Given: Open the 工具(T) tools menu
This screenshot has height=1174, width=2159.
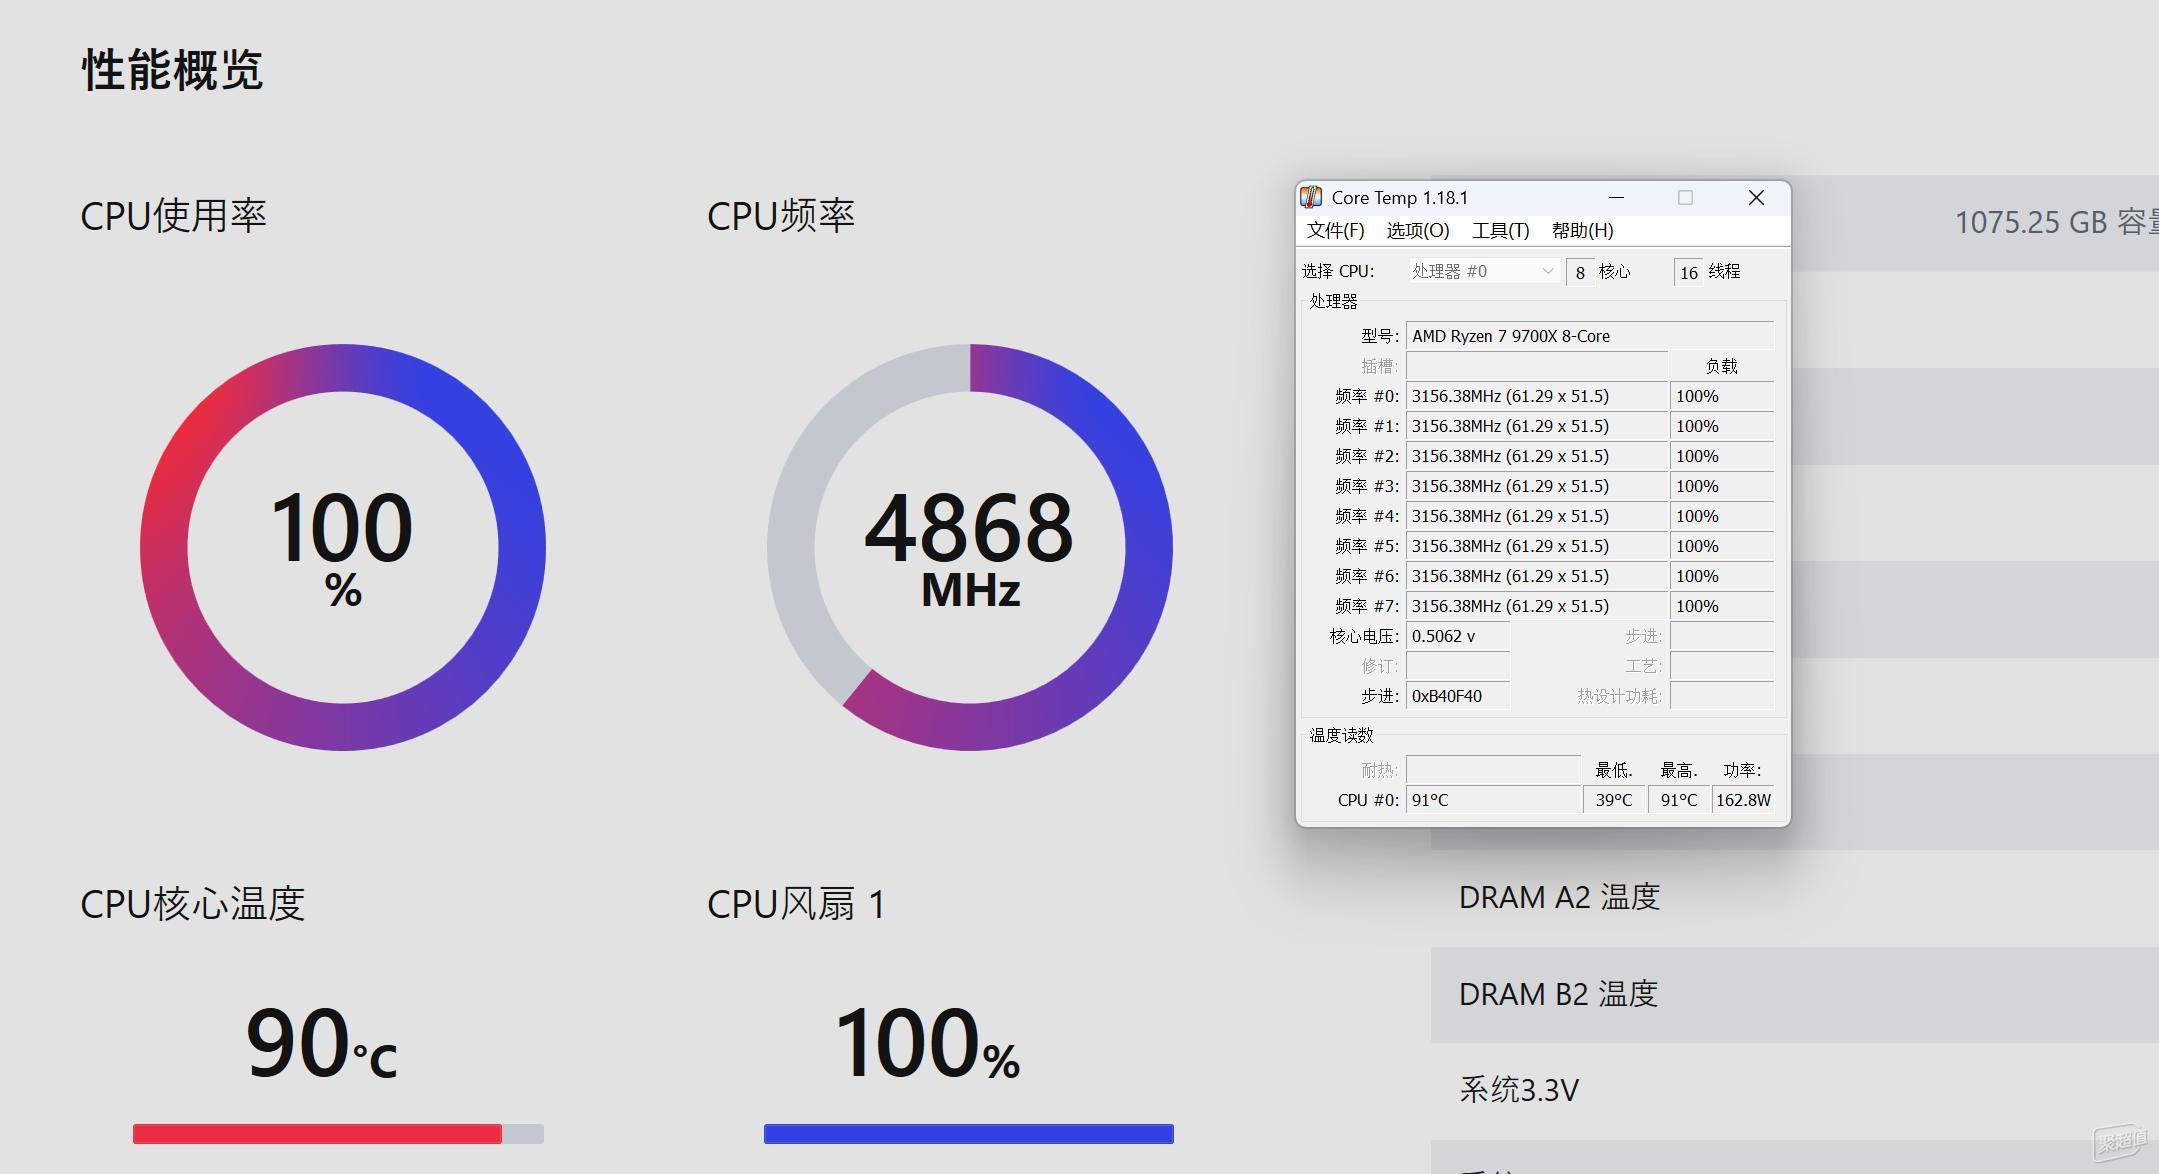Looking at the screenshot, I should (x=1501, y=230).
